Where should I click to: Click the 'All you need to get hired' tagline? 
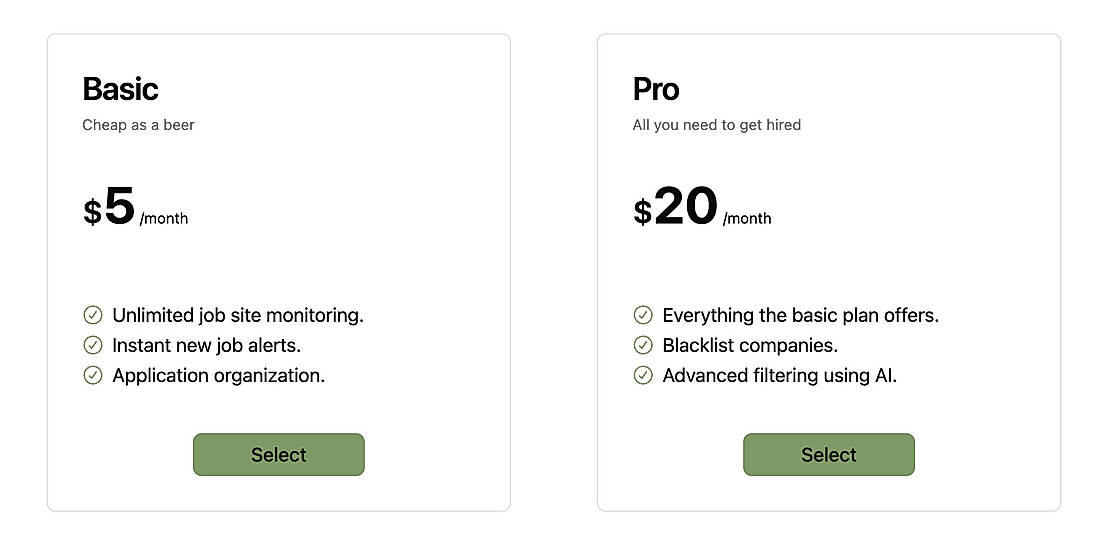[716, 125]
